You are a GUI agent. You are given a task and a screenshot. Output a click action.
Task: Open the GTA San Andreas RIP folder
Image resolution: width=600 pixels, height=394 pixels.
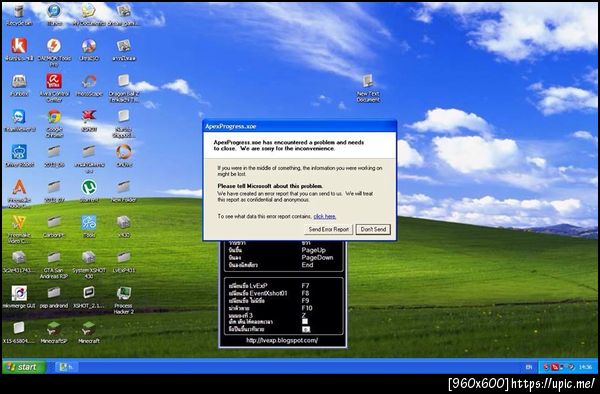(x=54, y=264)
